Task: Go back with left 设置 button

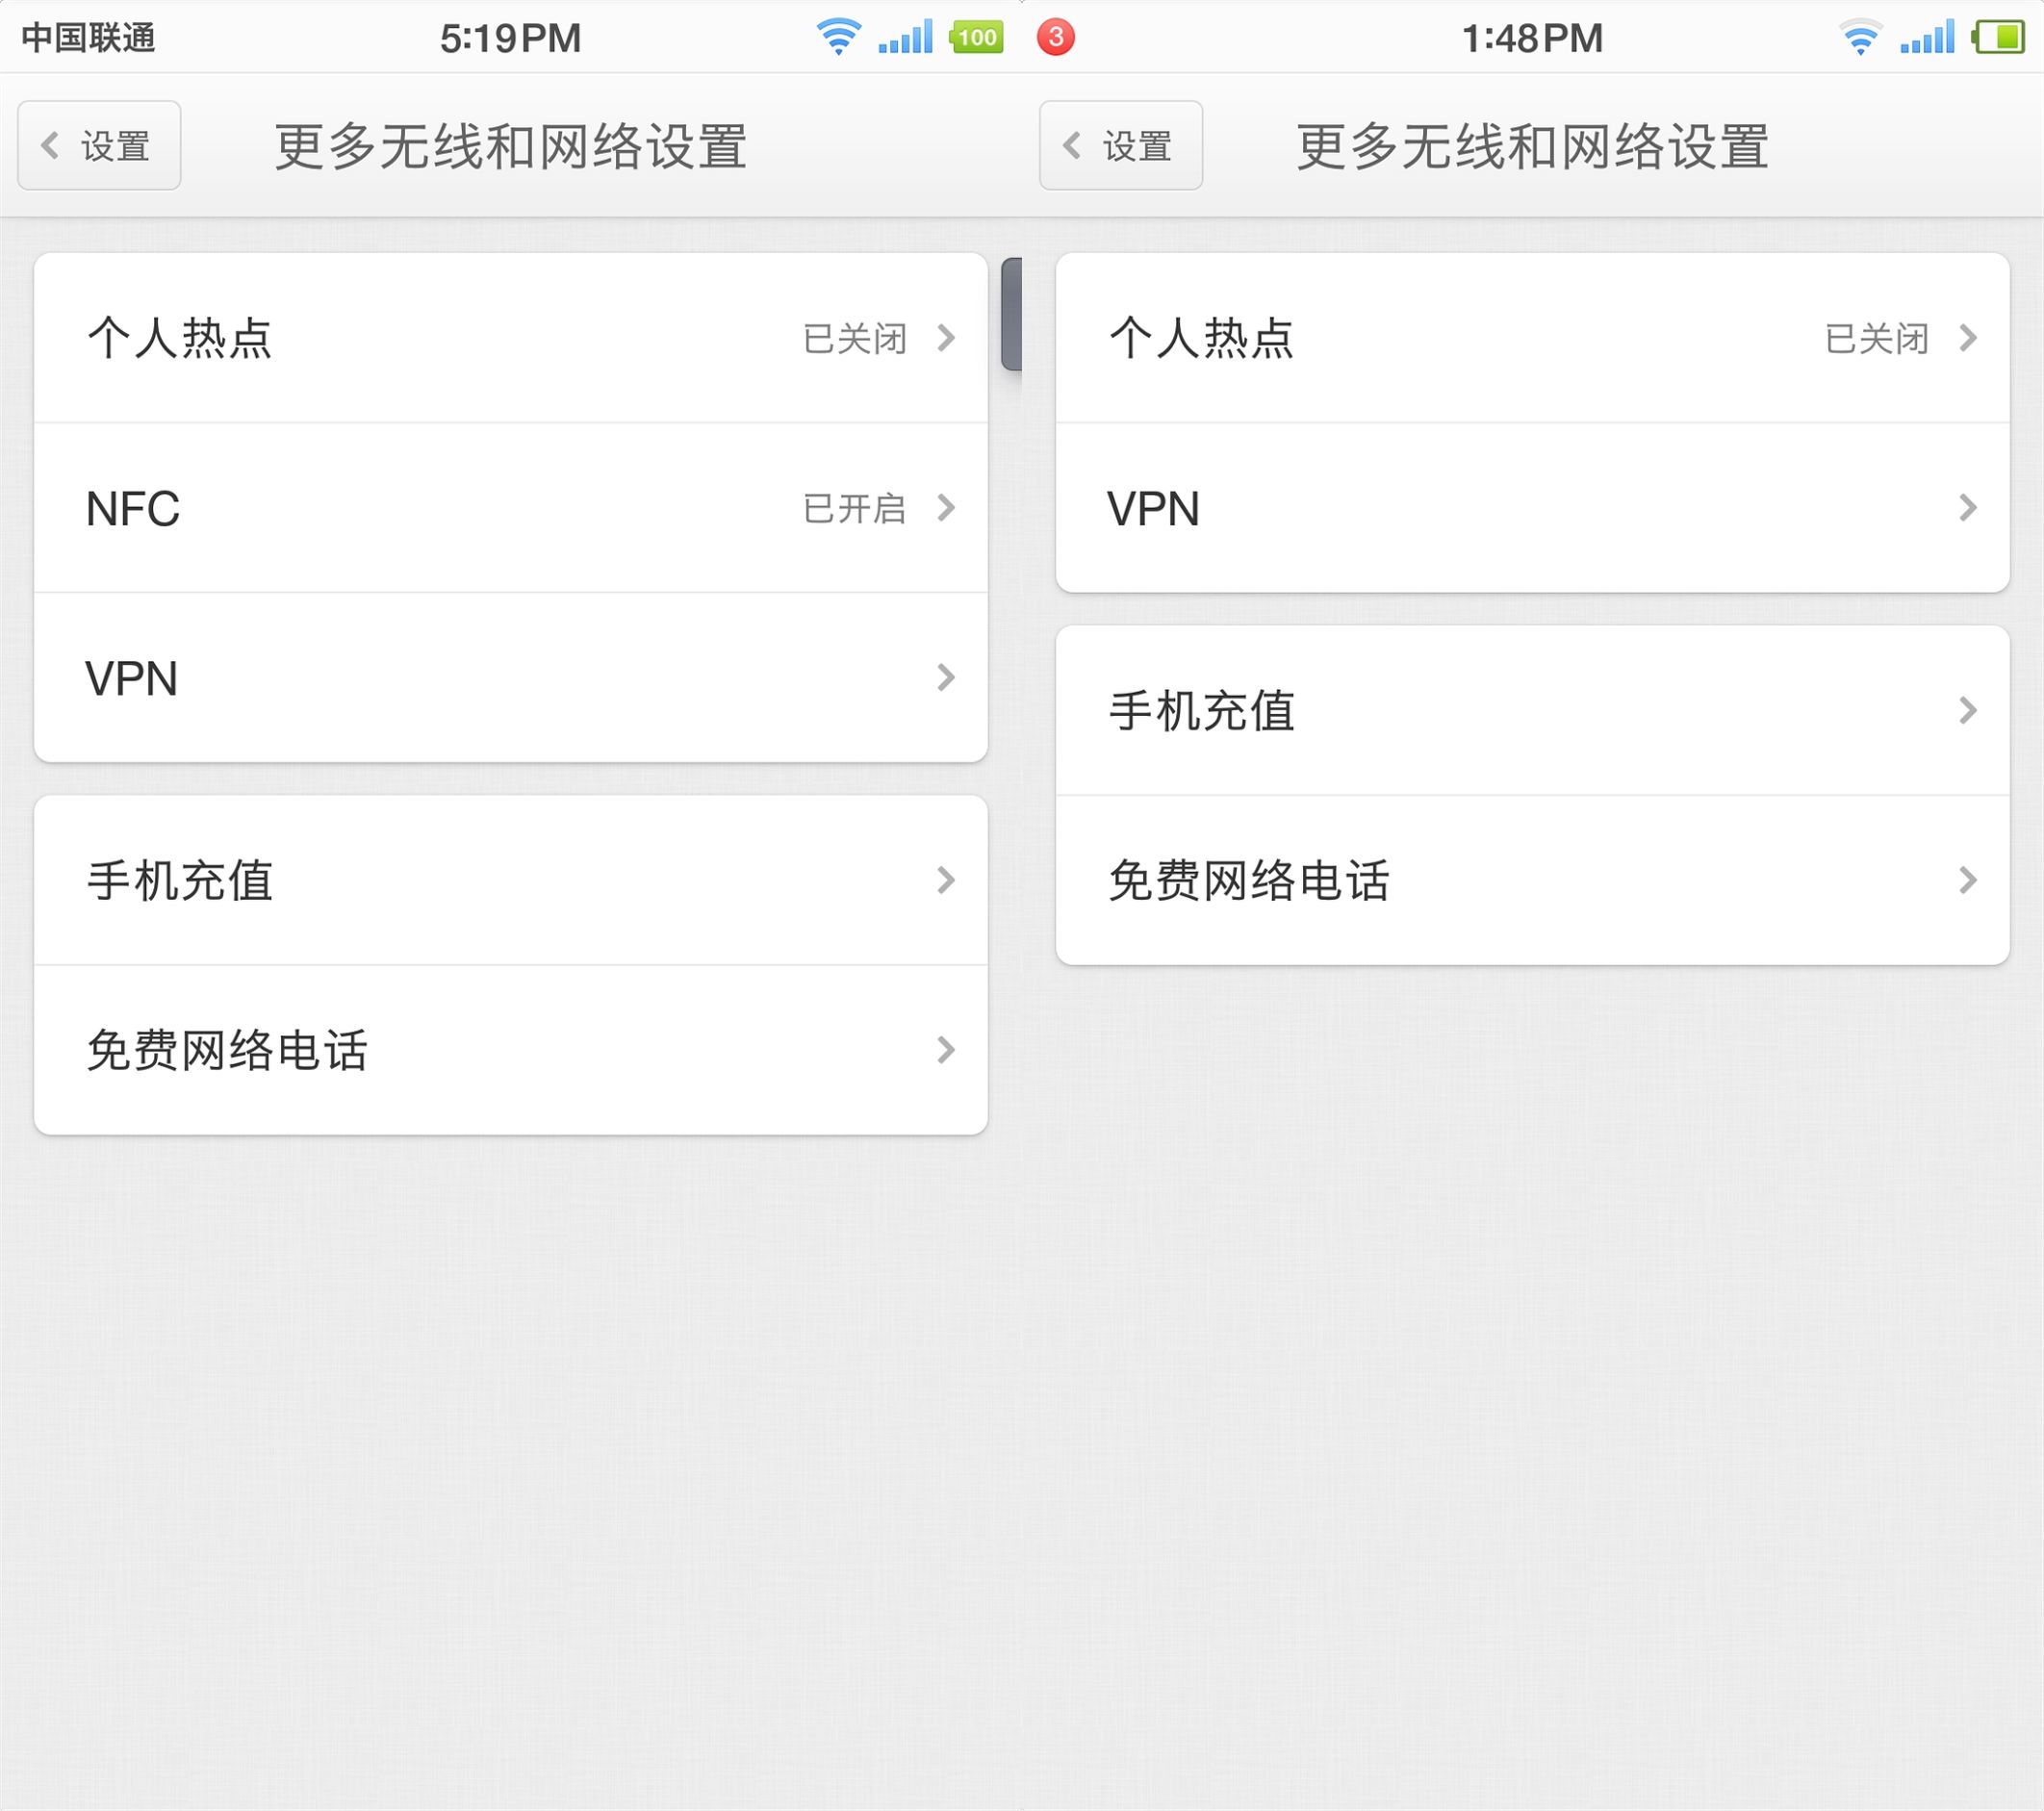Action: (99, 146)
